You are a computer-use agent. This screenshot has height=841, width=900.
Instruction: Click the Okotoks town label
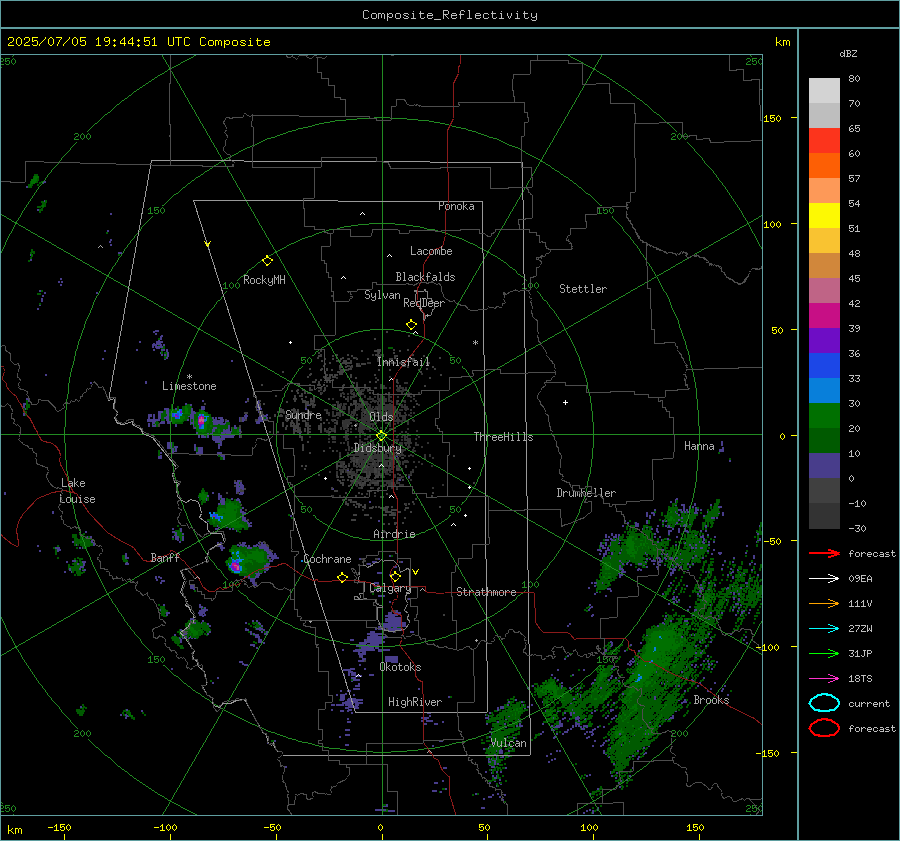(400, 667)
